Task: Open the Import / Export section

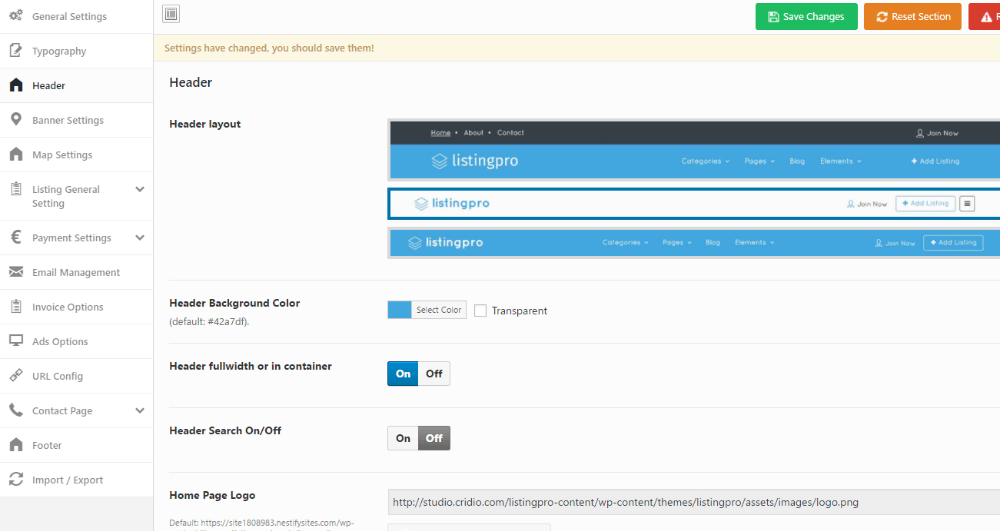Action: coord(67,480)
